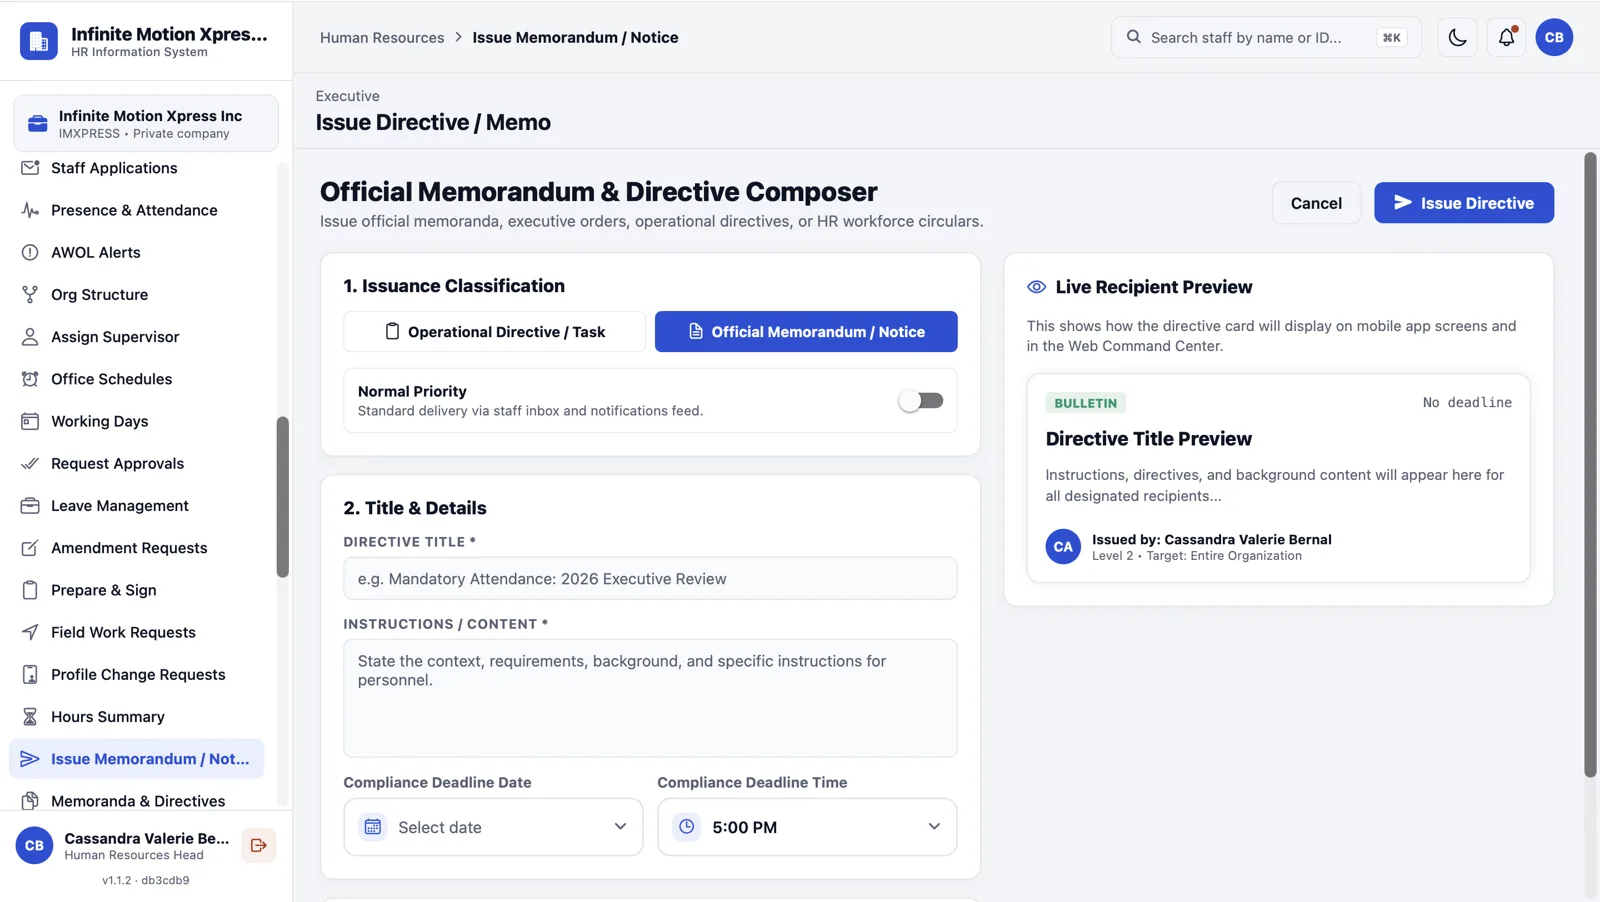
Task: Click the Org Structure branch icon
Action: pyautogui.click(x=30, y=294)
